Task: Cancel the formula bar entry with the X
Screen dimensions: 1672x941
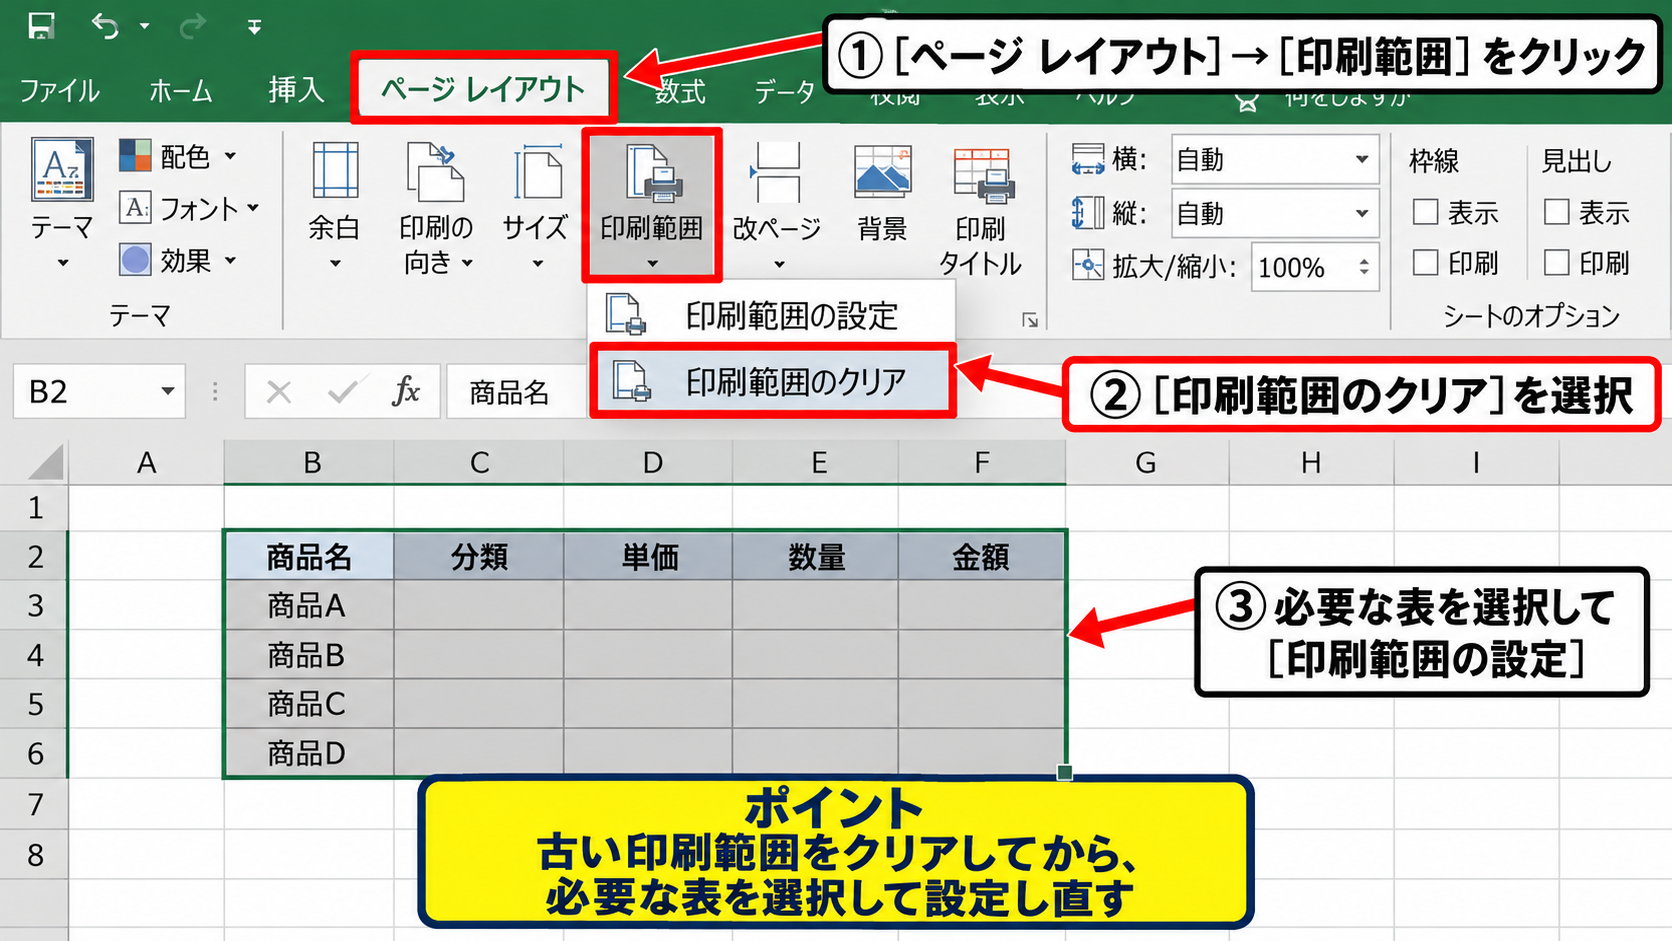Action: pos(279,392)
